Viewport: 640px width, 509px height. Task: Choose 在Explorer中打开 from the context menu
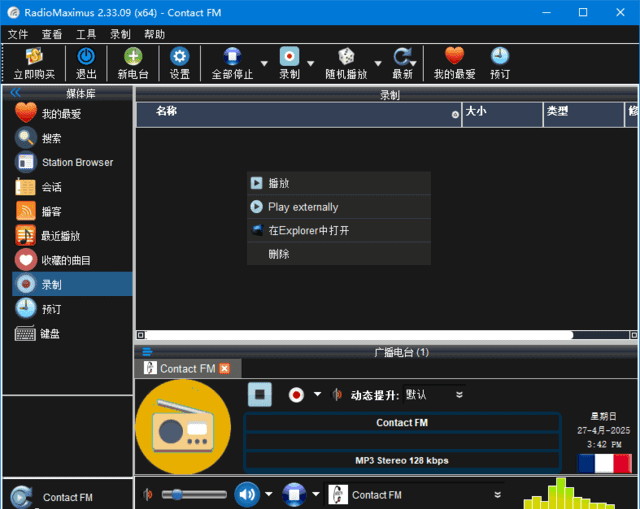click(339, 230)
